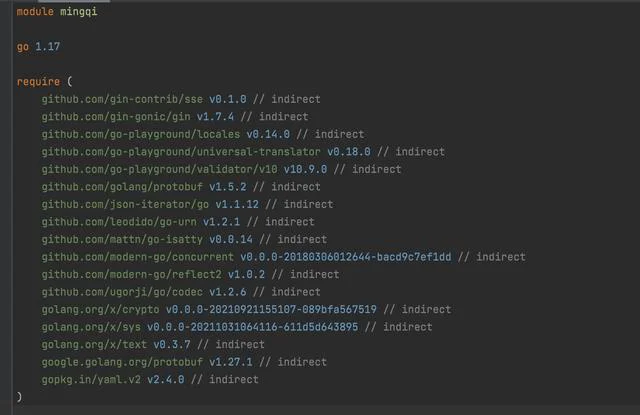
Task: Open the github.com/gin-gonic/gin module path
Action: [x=116, y=117]
